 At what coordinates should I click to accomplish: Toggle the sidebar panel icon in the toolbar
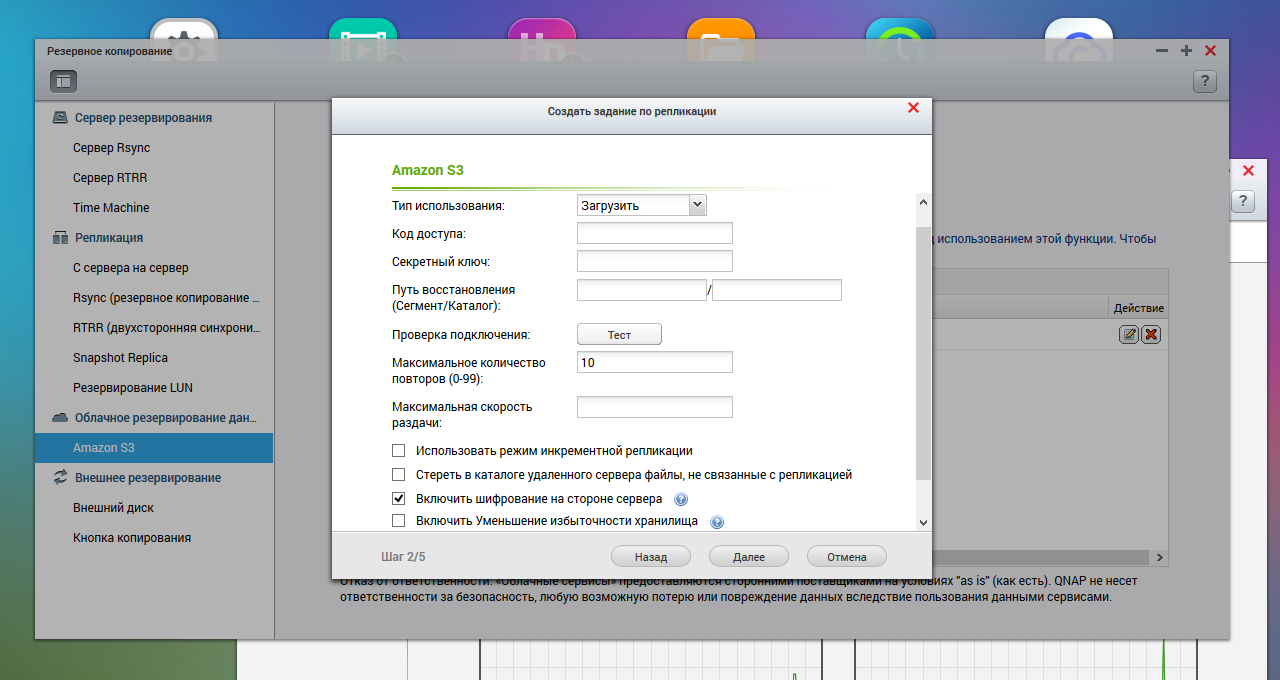pos(63,82)
